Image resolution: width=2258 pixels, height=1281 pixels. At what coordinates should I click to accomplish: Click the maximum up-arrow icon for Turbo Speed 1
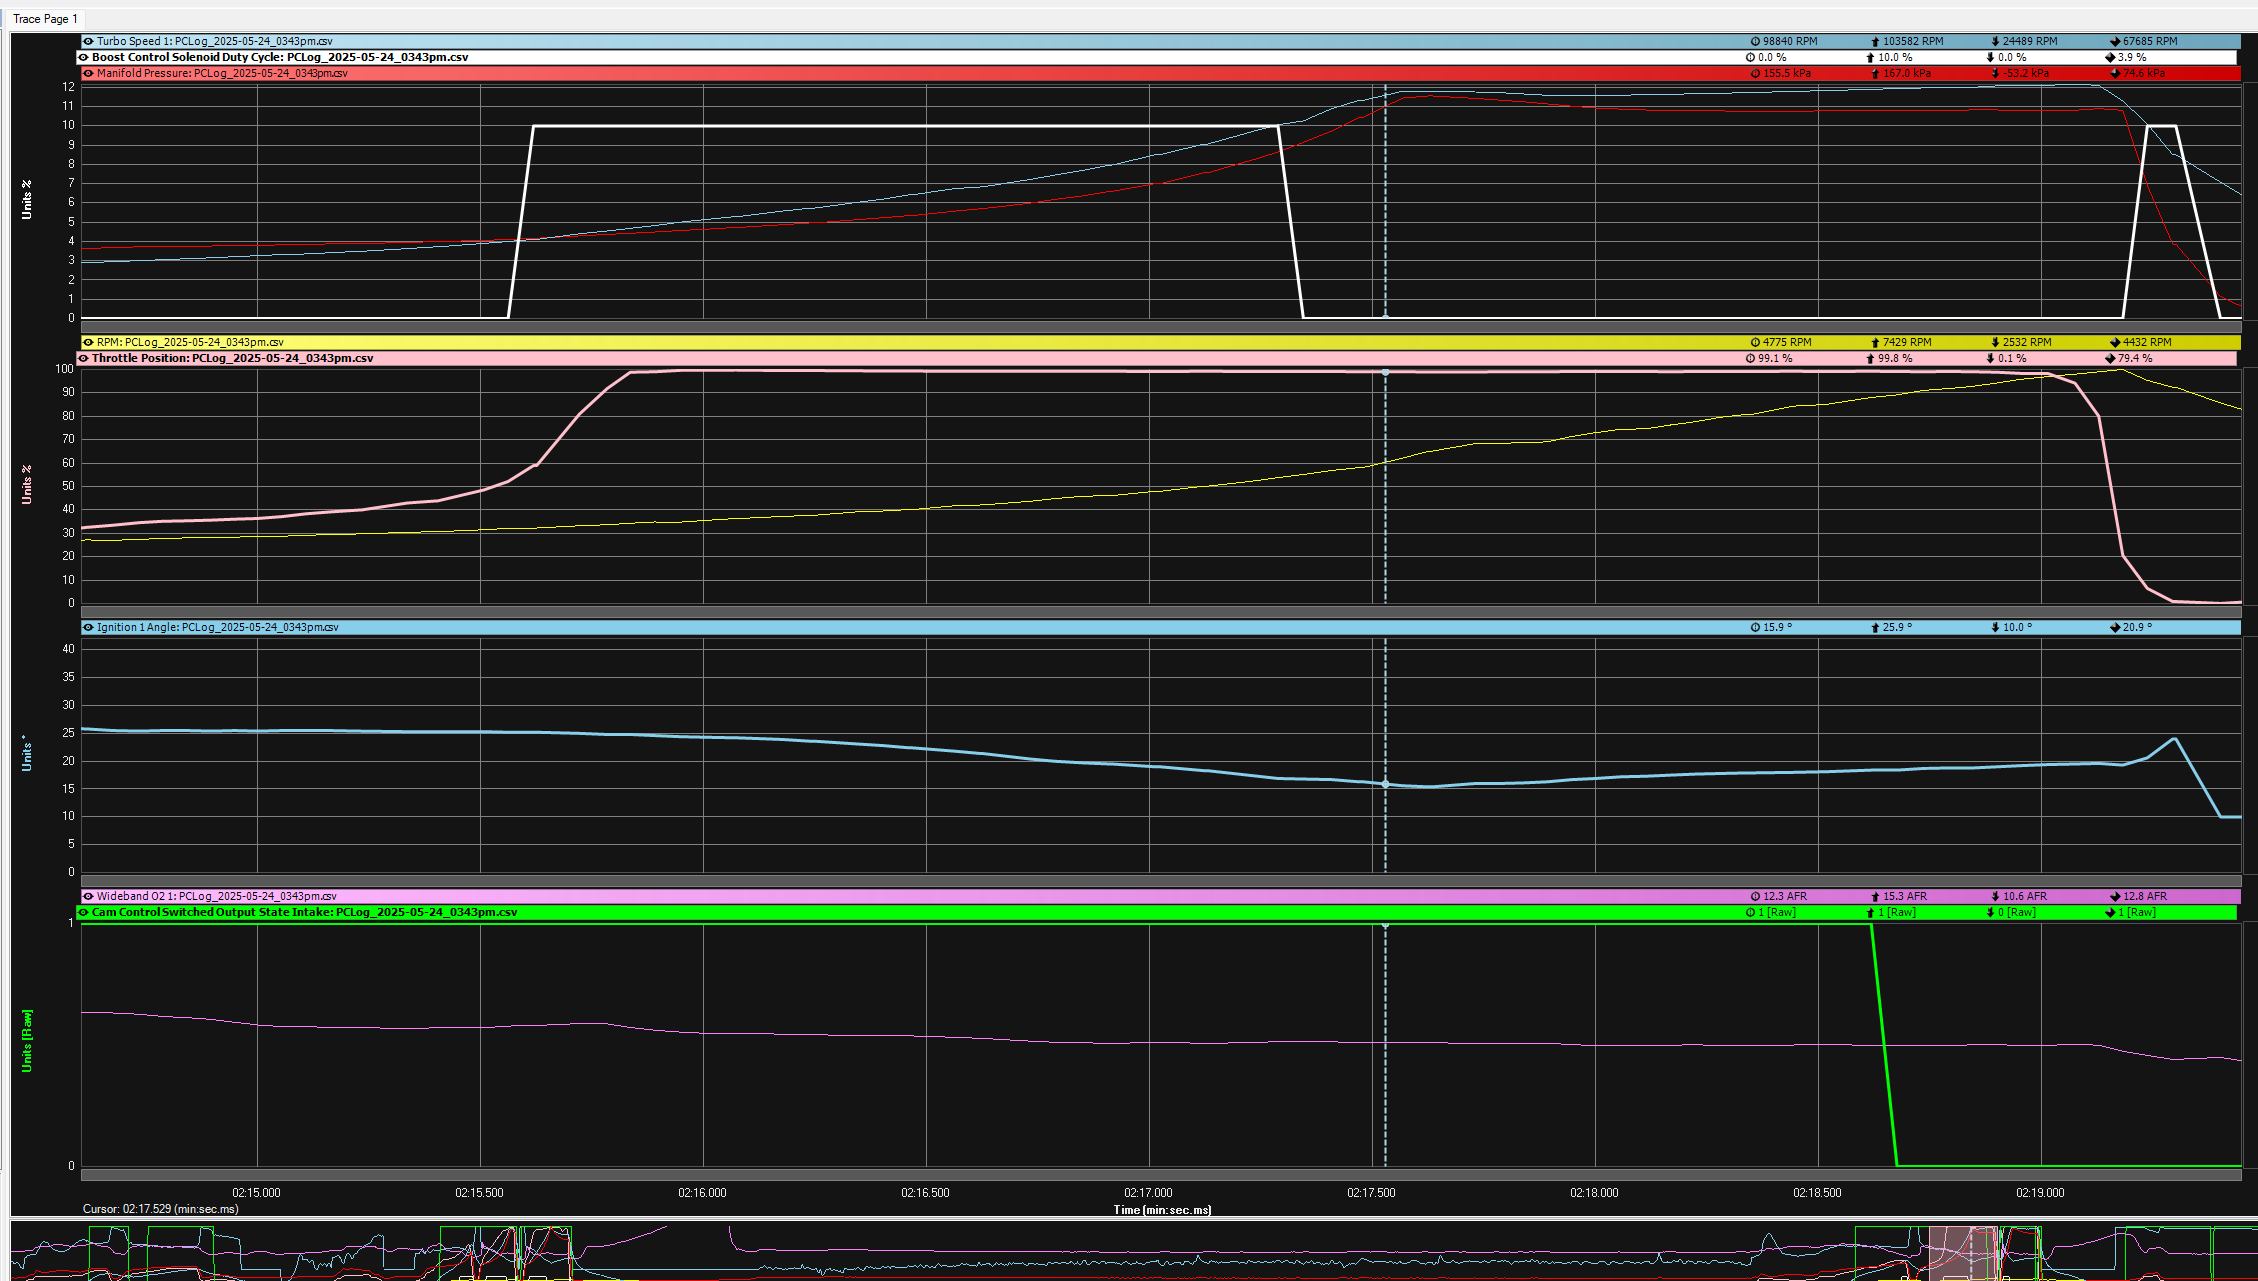click(x=1875, y=41)
